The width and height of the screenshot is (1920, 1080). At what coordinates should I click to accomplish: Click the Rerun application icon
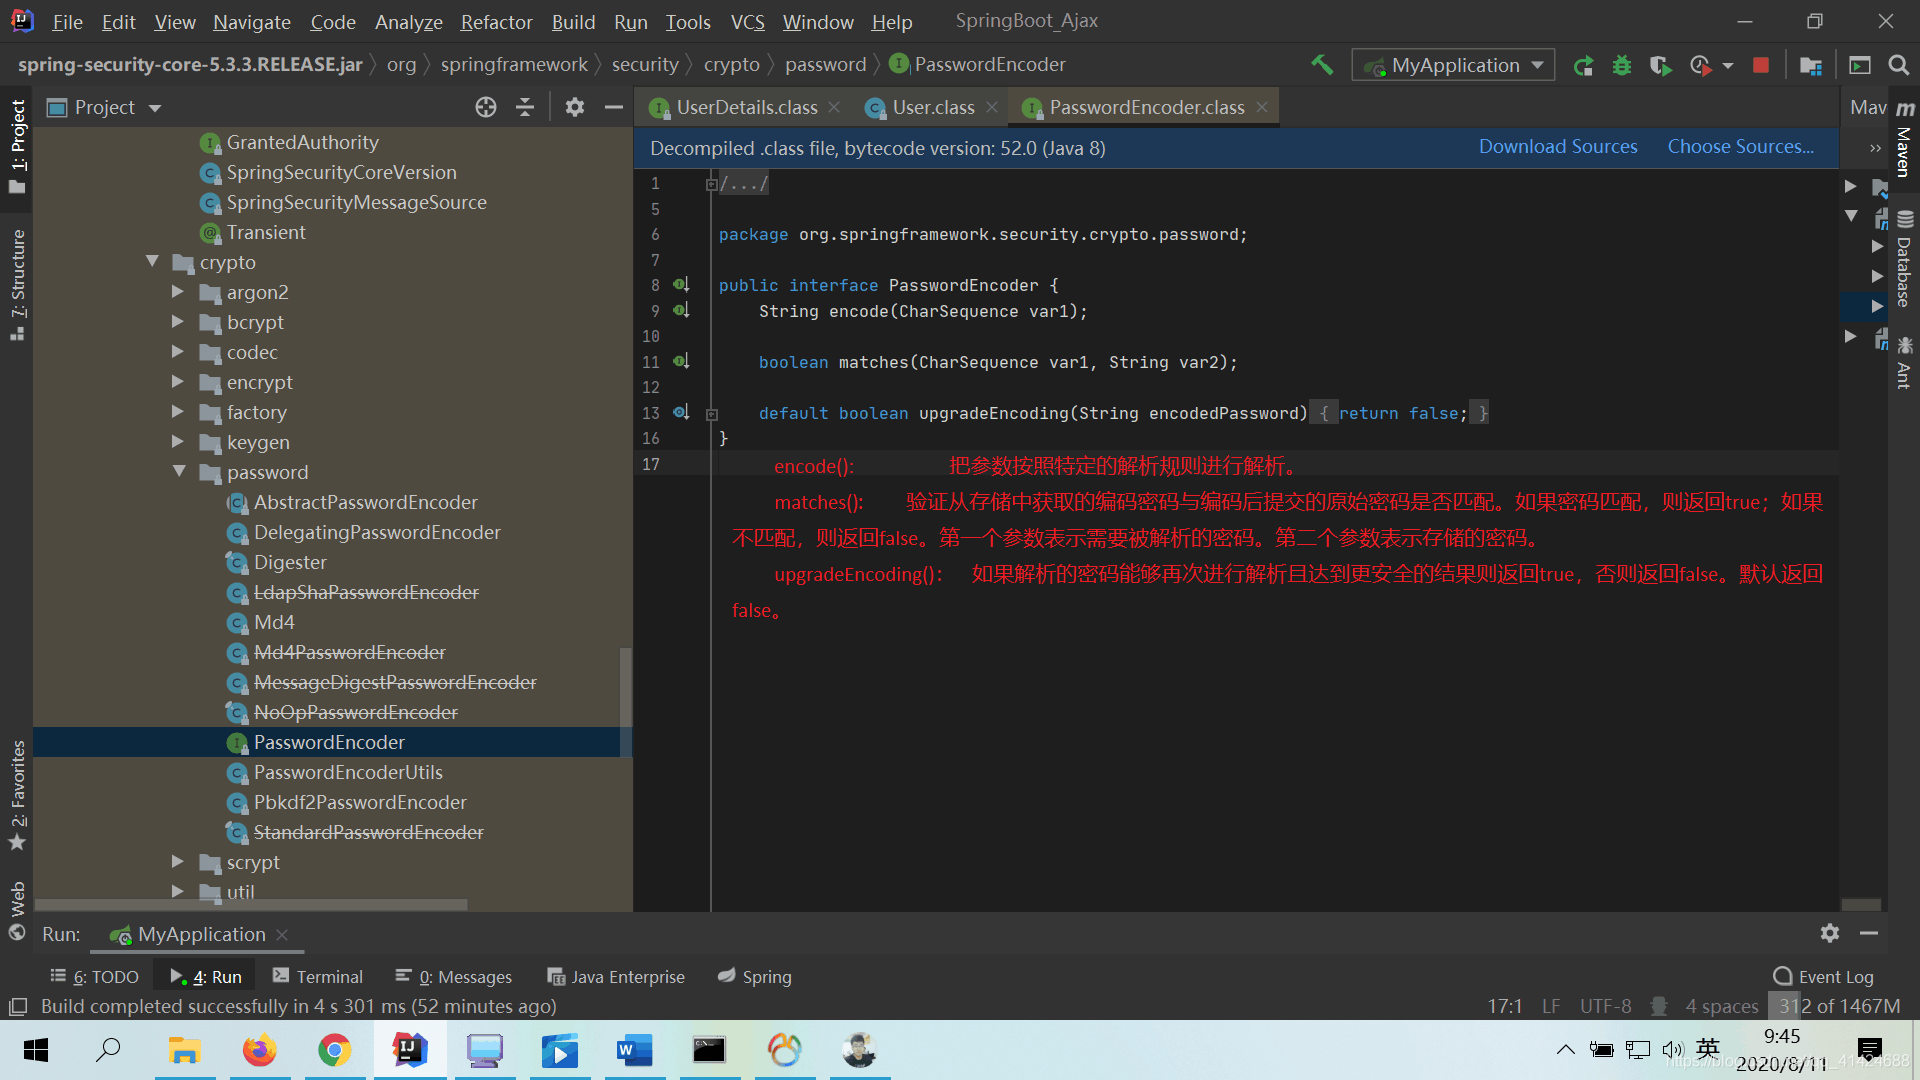(1583, 66)
